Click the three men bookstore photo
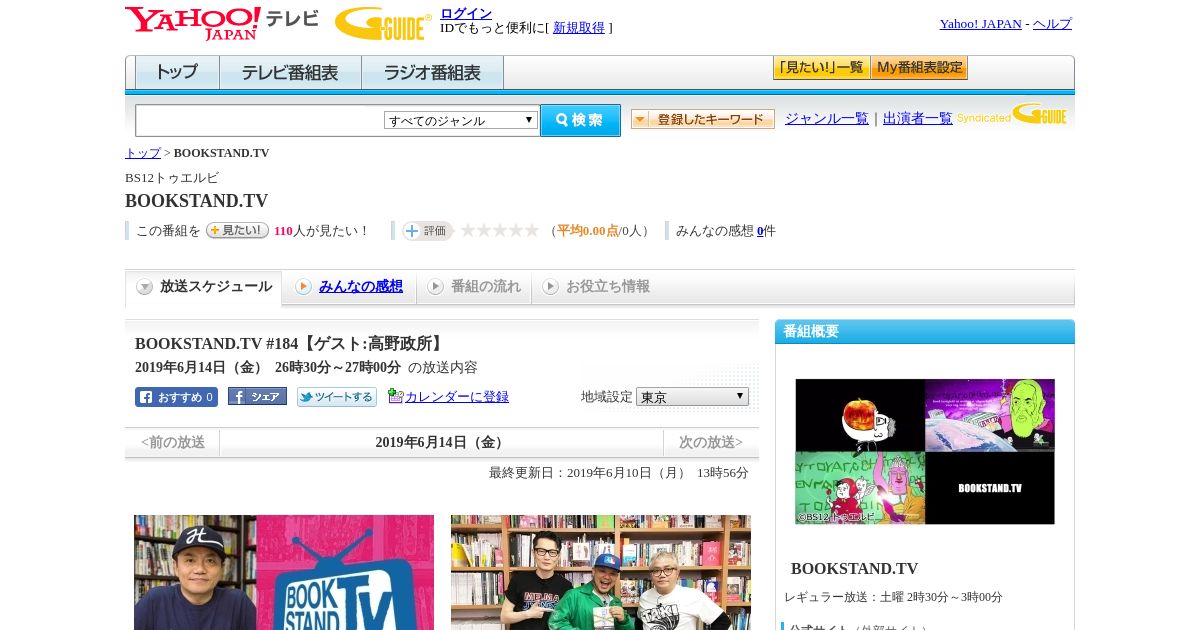Viewport: 1200px width, 630px height. click(x=601, y=572)
